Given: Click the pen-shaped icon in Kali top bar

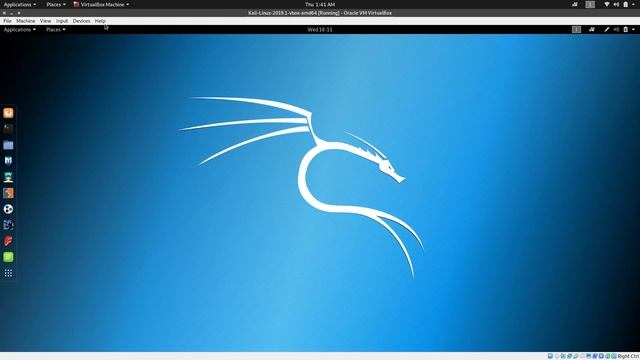Looking at the screenshot, I should [x=607, y=29].
